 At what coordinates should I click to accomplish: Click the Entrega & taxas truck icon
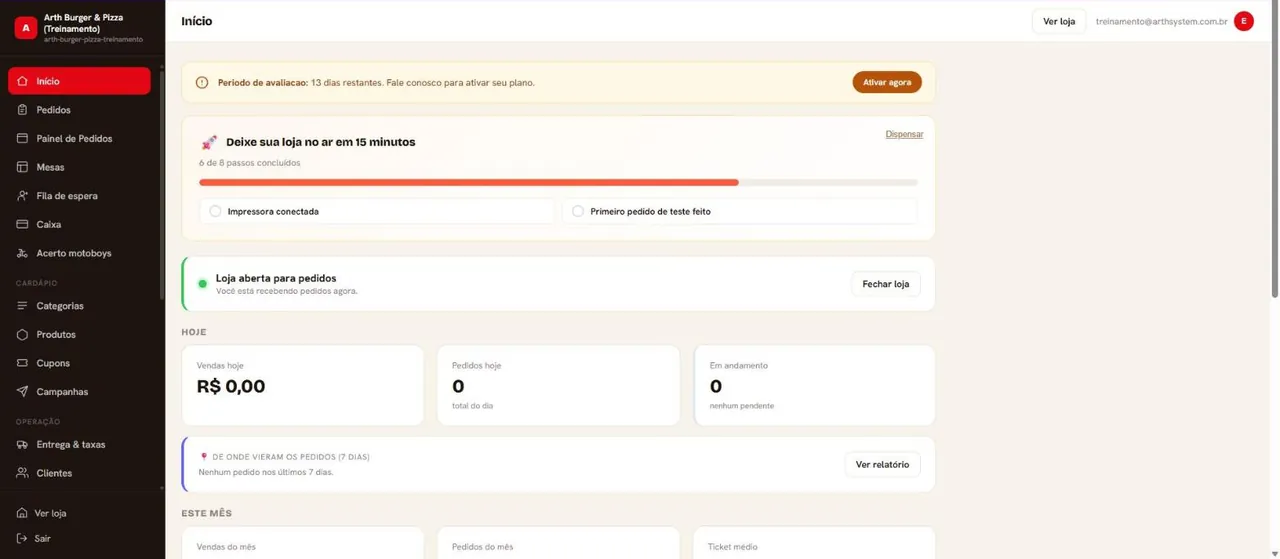coord(22,444)
